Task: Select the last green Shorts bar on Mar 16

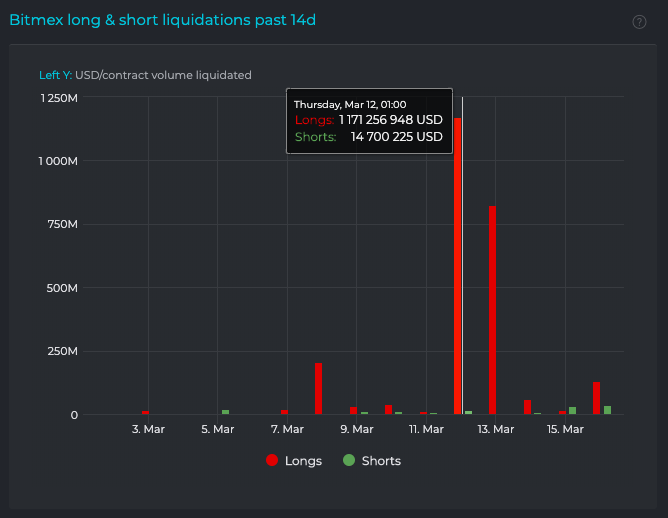Action: (608, 410)
